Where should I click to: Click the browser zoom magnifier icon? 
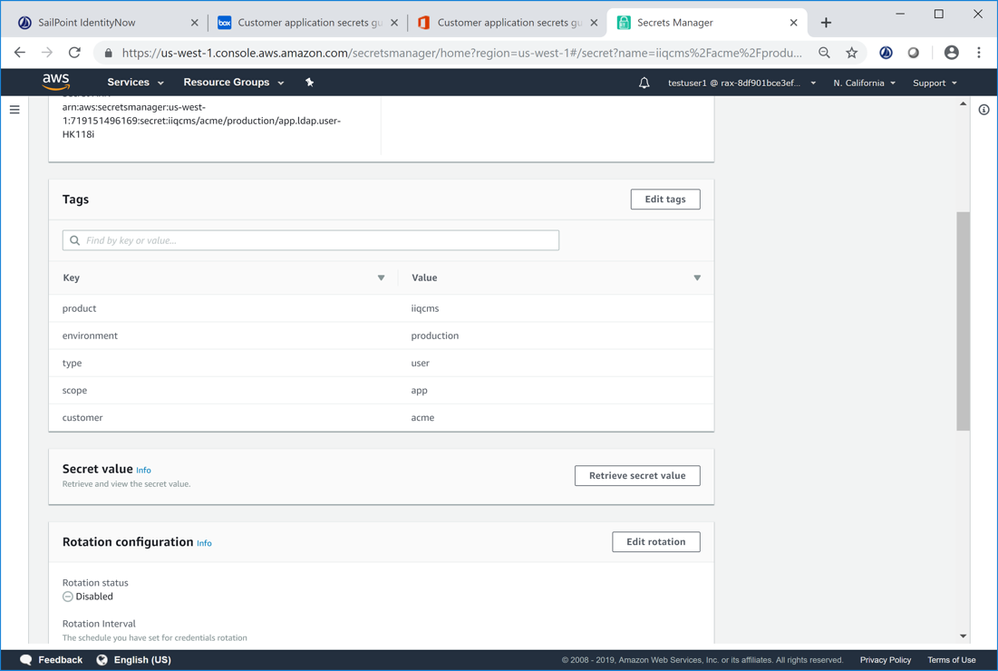click(x=824, y=53)
